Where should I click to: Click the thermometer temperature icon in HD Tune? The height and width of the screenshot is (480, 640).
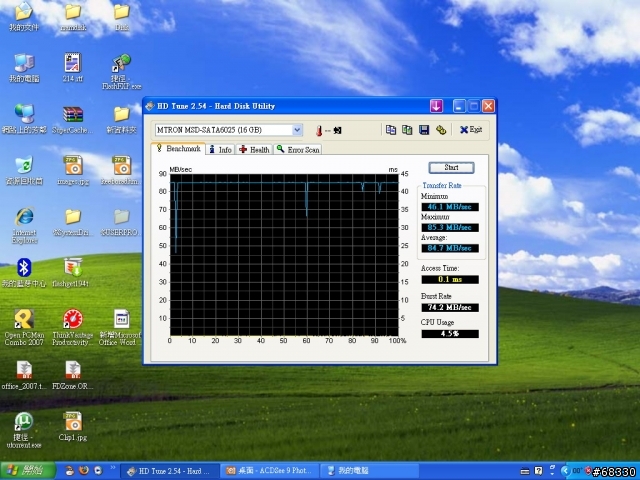319,131
